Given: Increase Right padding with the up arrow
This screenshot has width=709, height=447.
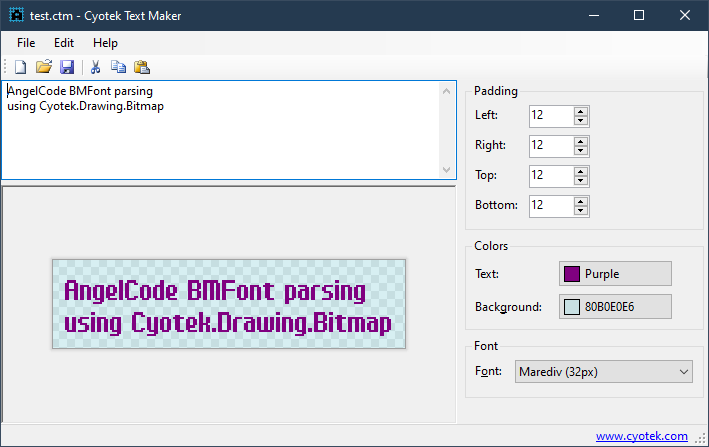Looking at the screenshot, I should pyautogui.click(x=581, y=141).
